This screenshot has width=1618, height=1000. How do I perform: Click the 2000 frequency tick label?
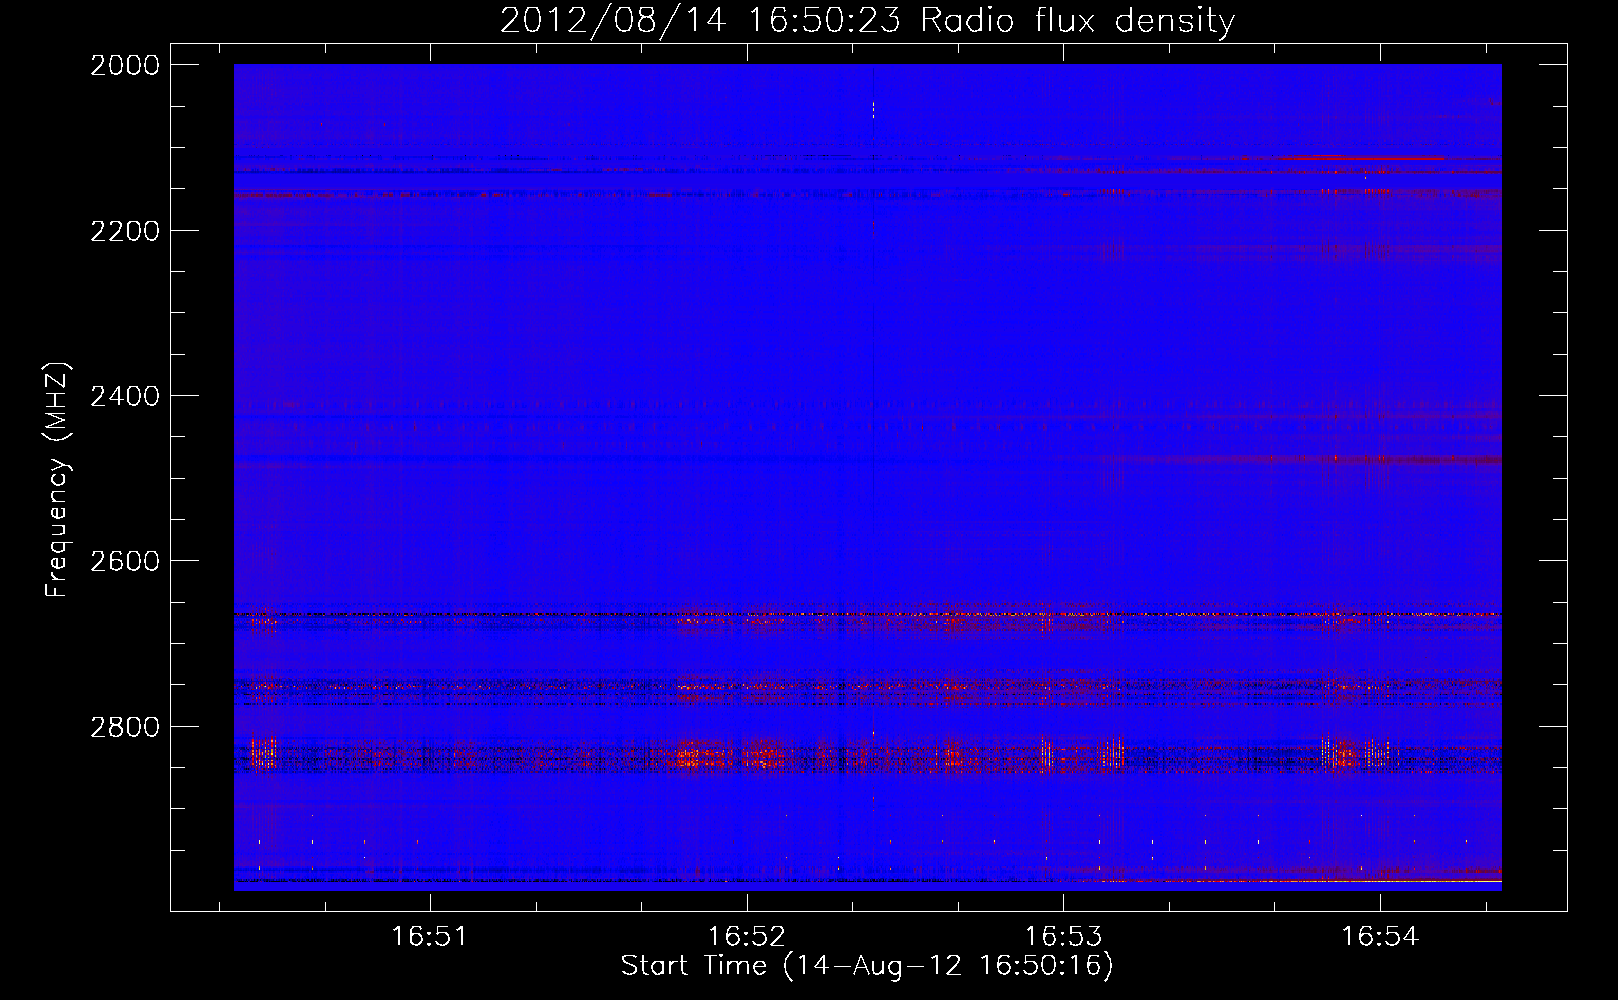click(x=125, y=65)
